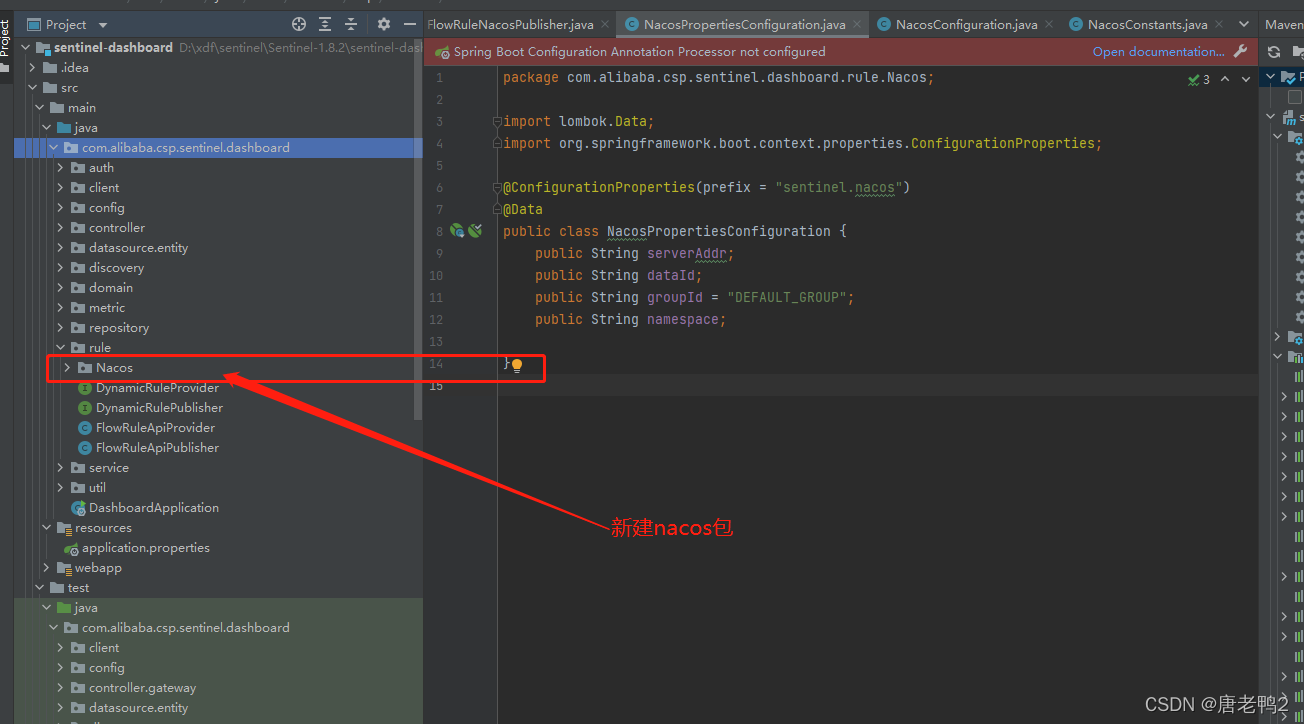The height and width of the screenshot is (724, 1304).
Task: Select the test folder
Action: (x=78, y=588)
